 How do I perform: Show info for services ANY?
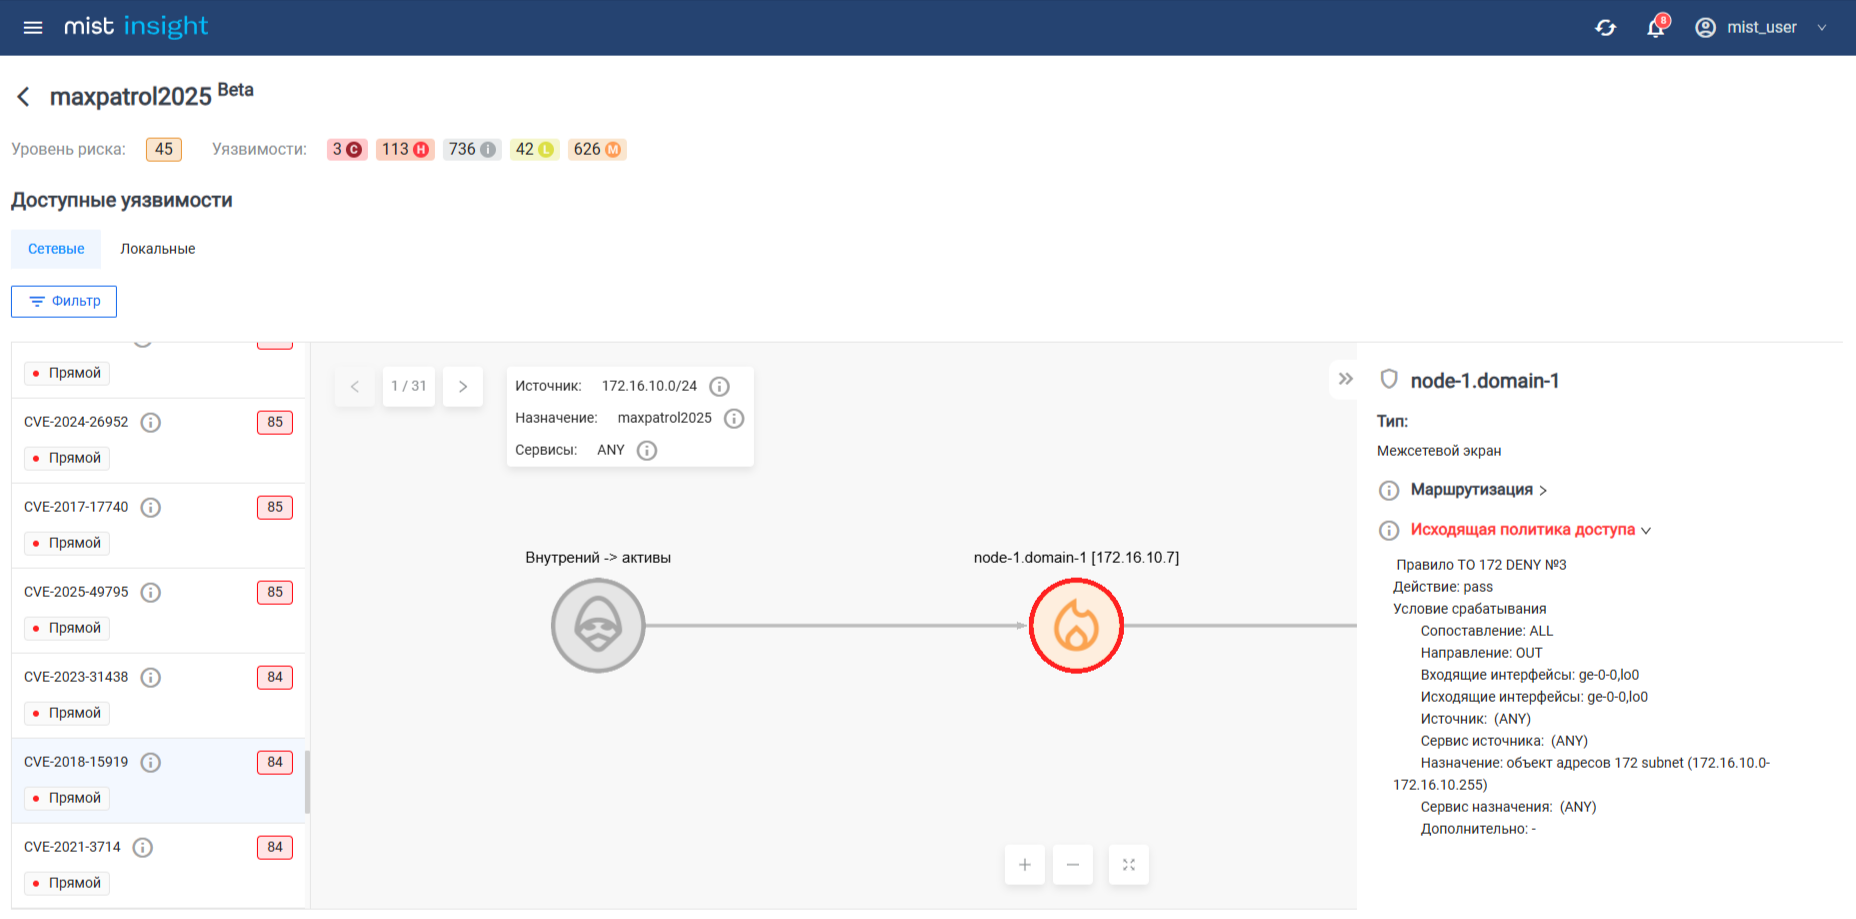click(647, 450)
